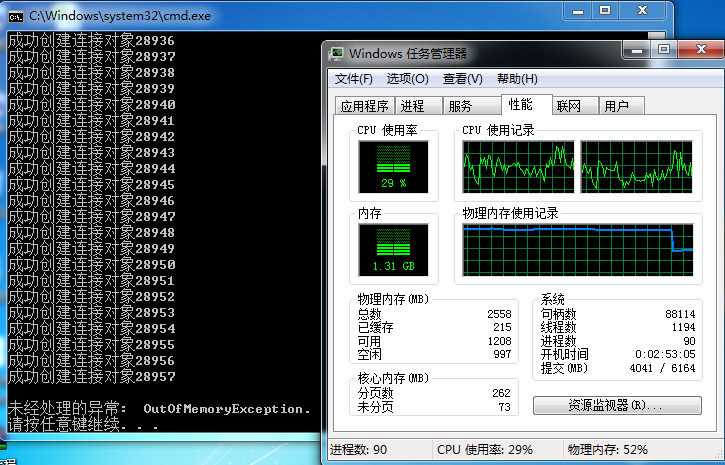Click the physical memory usage history graph
The image size is (725, 465).
(x=578, y=250)
